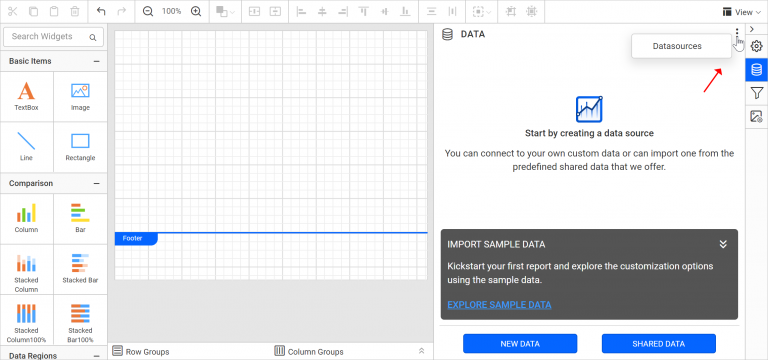Click the Delete trash icon

[x=74, y=11]
